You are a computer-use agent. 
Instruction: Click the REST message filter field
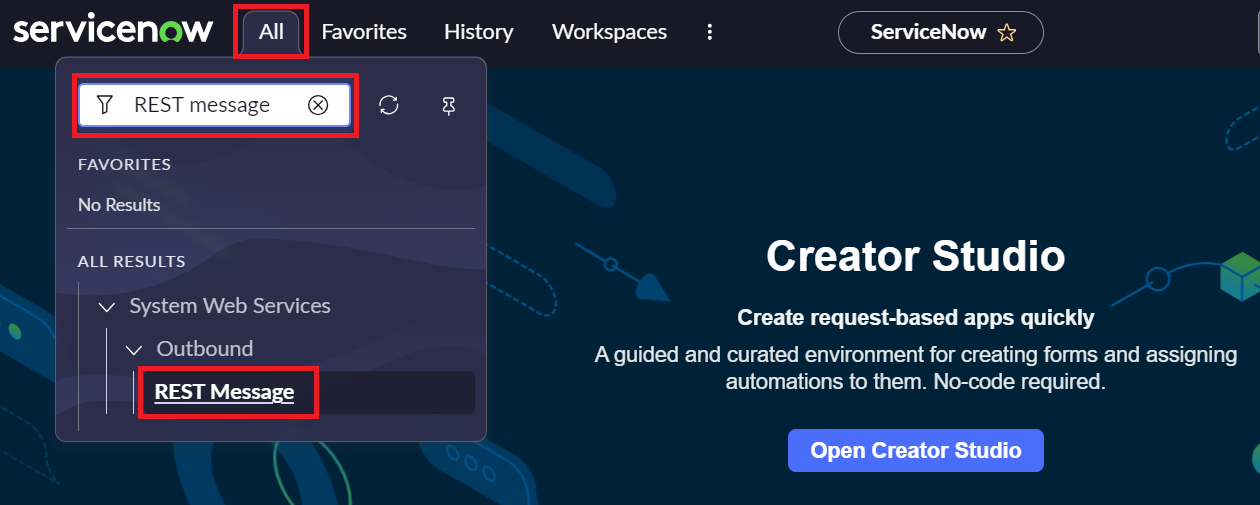[x=215, y=105]
